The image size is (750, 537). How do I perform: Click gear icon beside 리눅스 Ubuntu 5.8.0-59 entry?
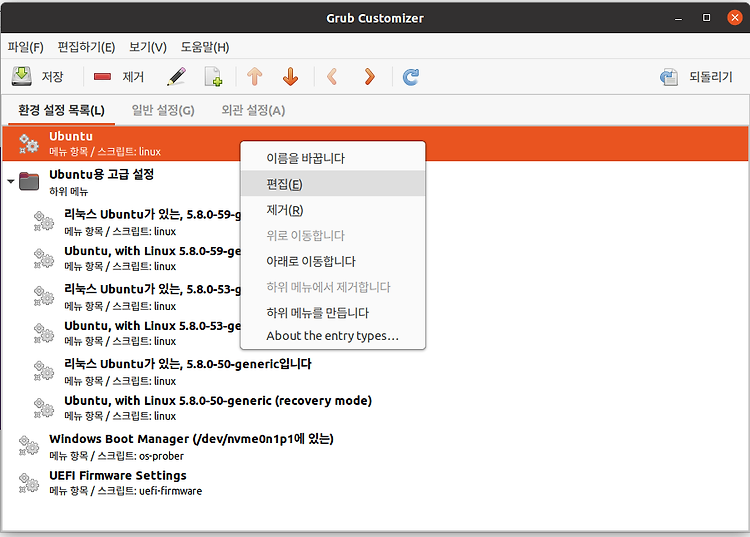[44, 221]
